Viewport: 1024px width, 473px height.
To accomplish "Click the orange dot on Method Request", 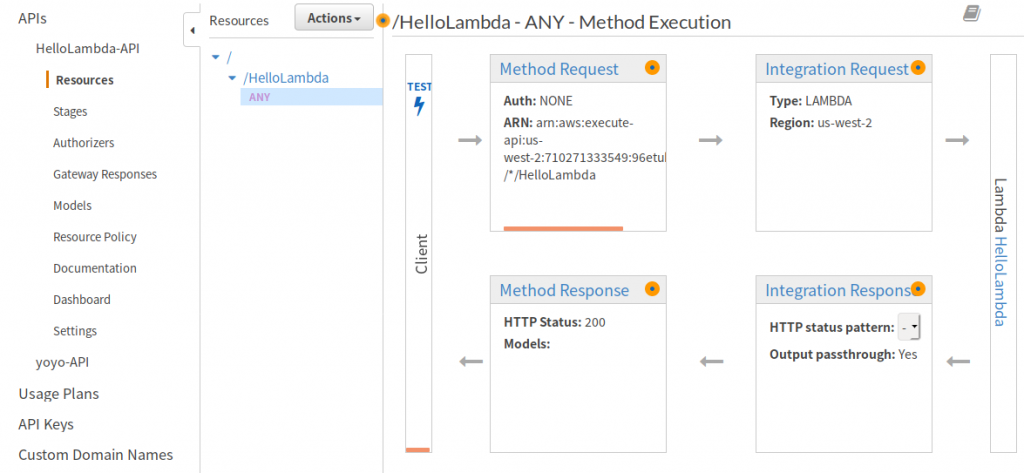I will (651, 68).
